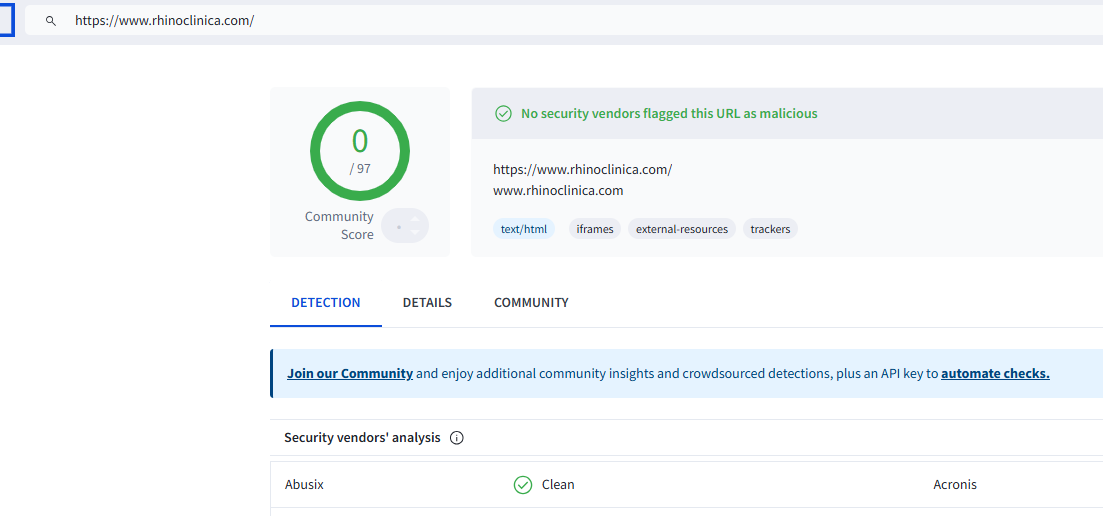Open the automate checks link

pos(995,374)
